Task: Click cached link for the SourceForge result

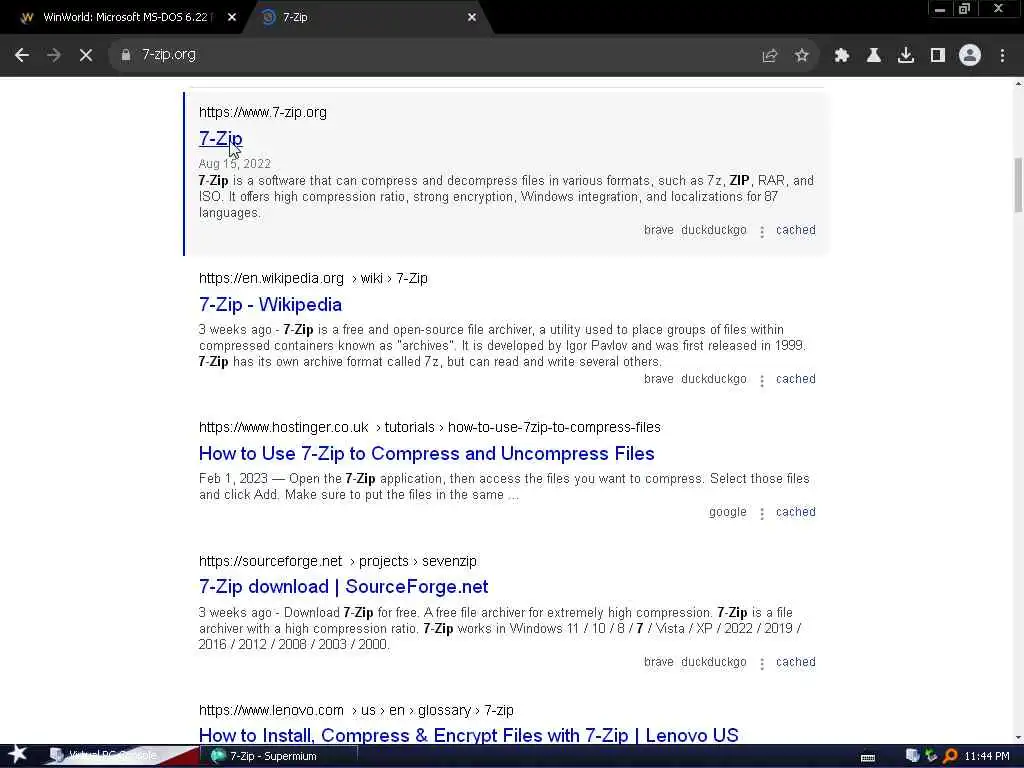Action: click(795, 662)
